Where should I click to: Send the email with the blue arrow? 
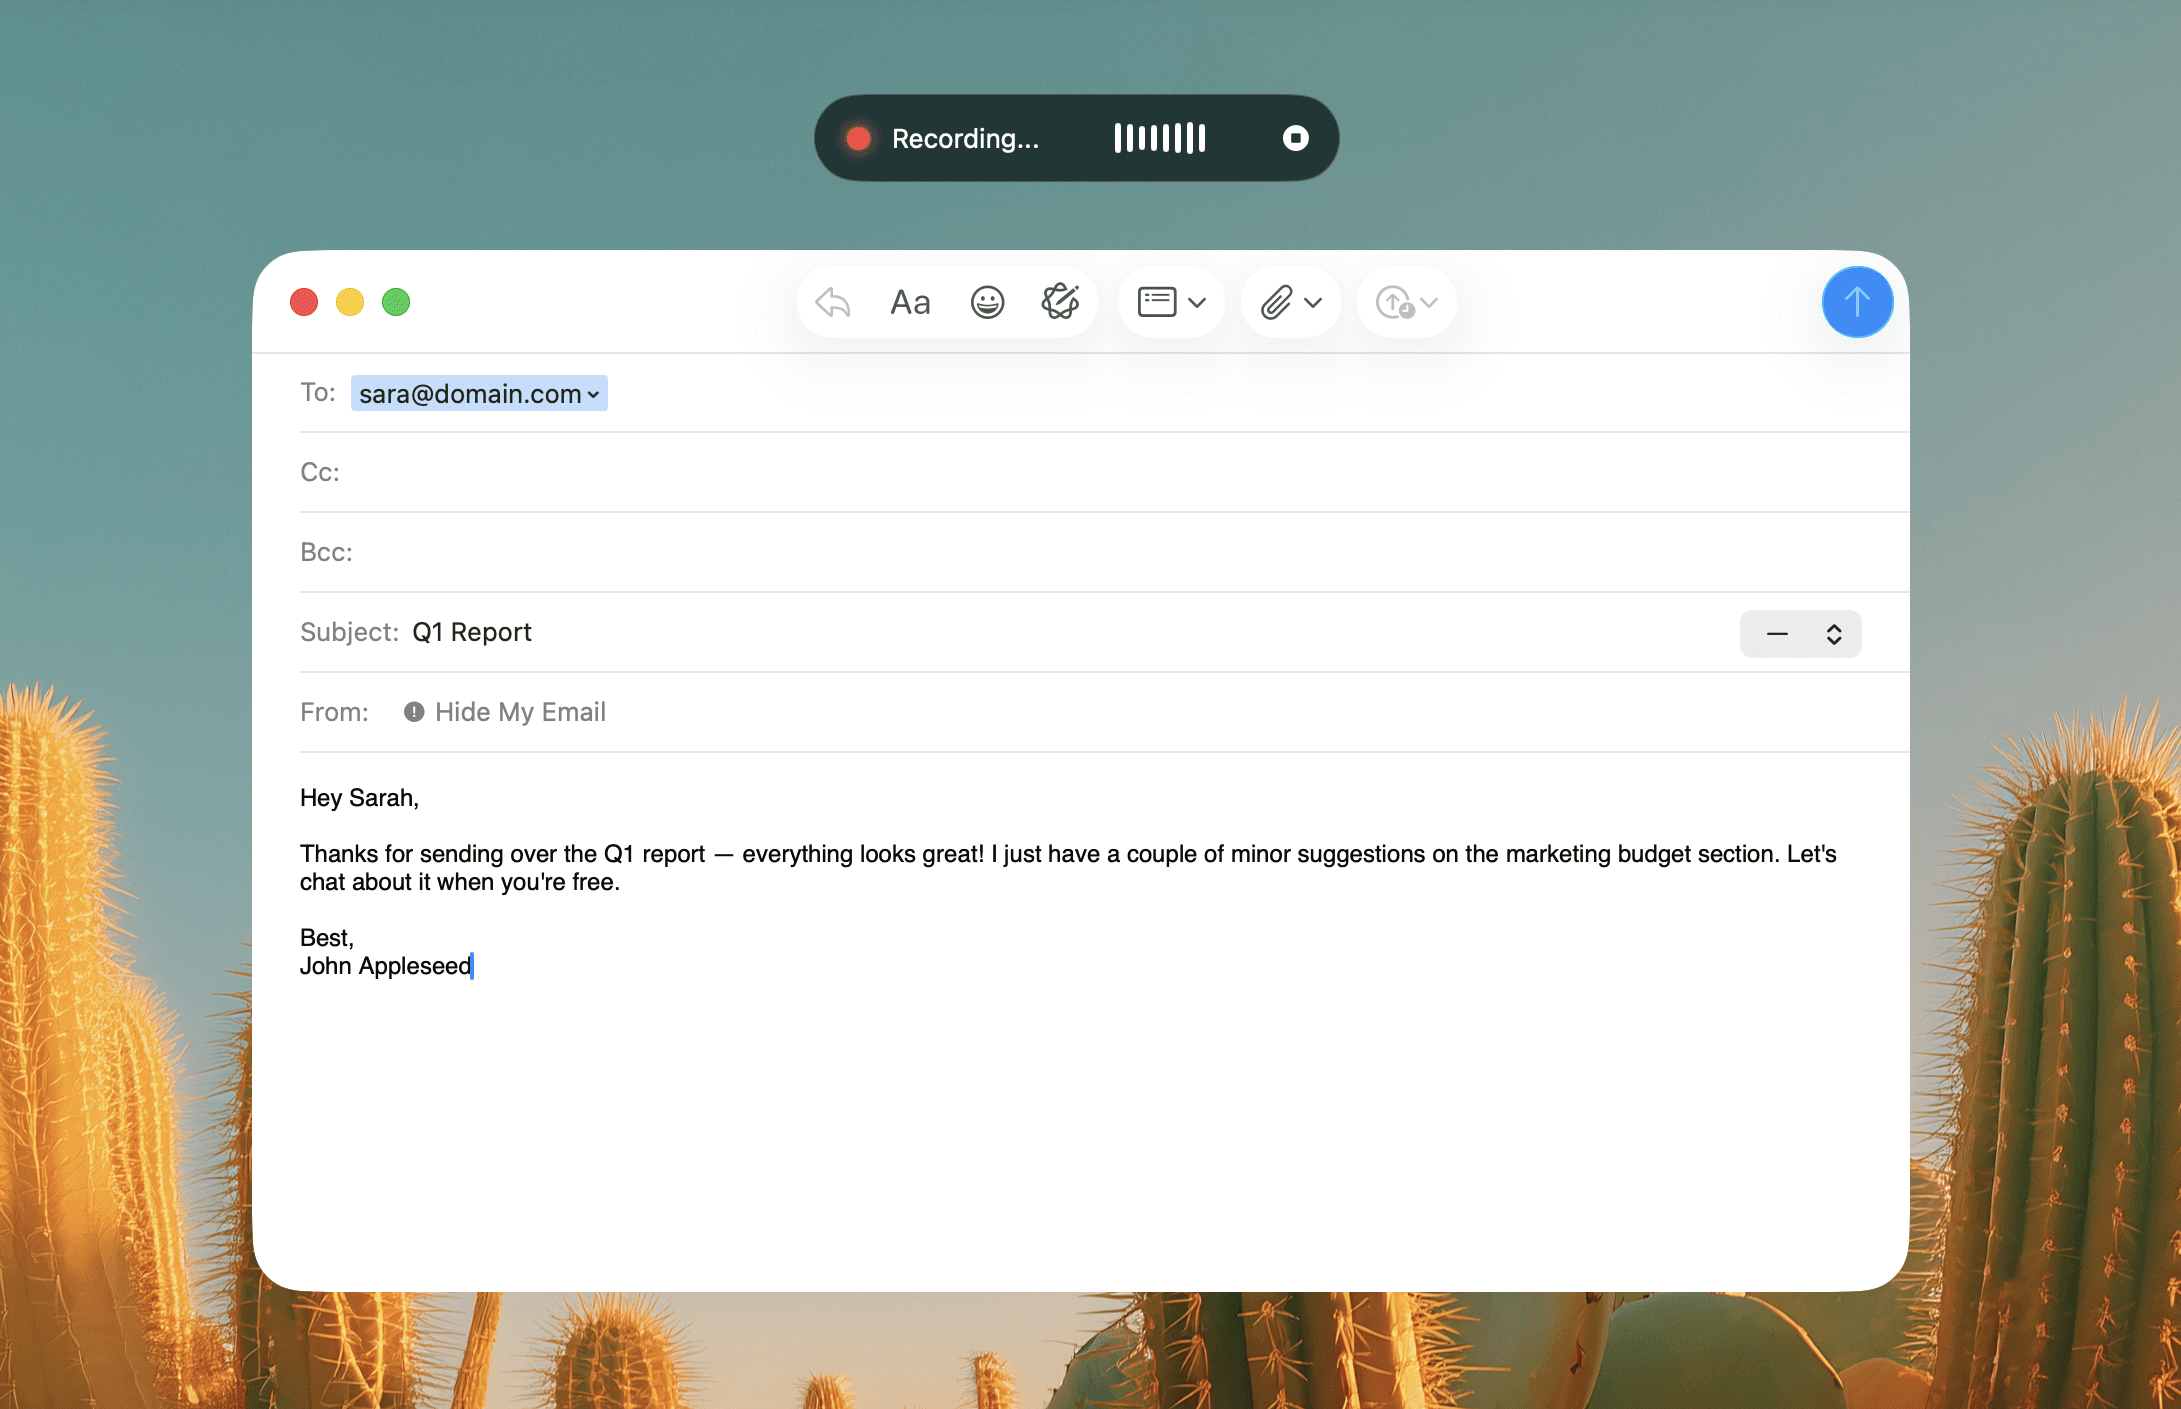[x=1856, y=301]
